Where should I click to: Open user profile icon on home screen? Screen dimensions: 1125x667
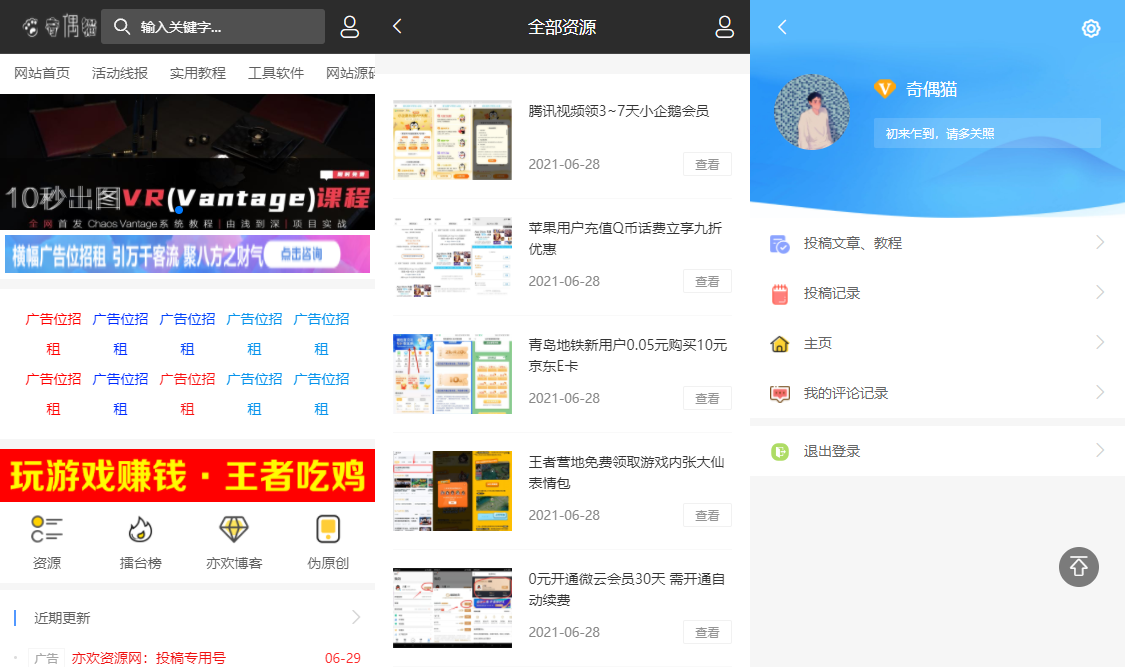pyautogui.click(x=349, y=27)
